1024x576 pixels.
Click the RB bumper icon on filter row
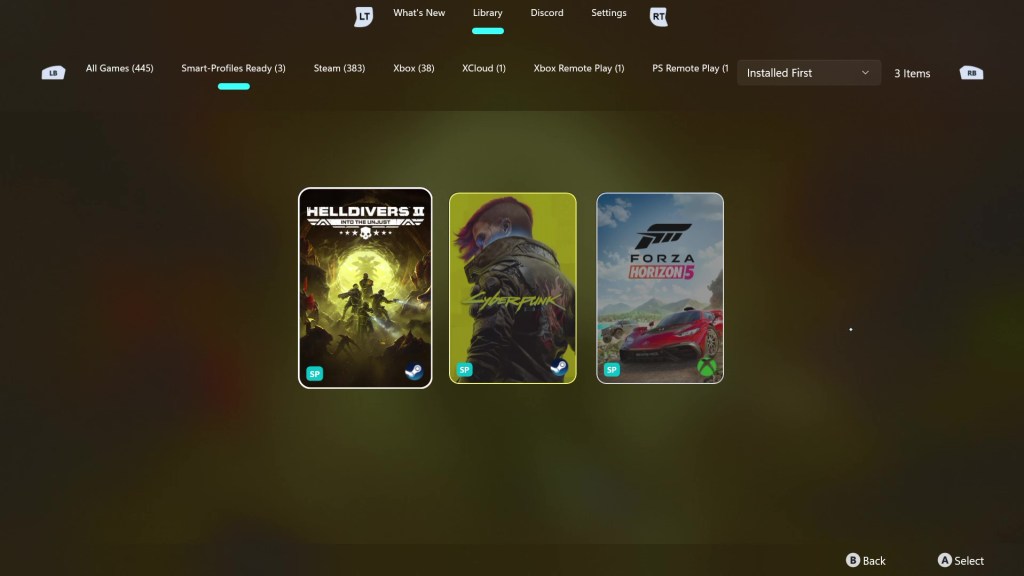pyautogui.click(x=970, y=71)
